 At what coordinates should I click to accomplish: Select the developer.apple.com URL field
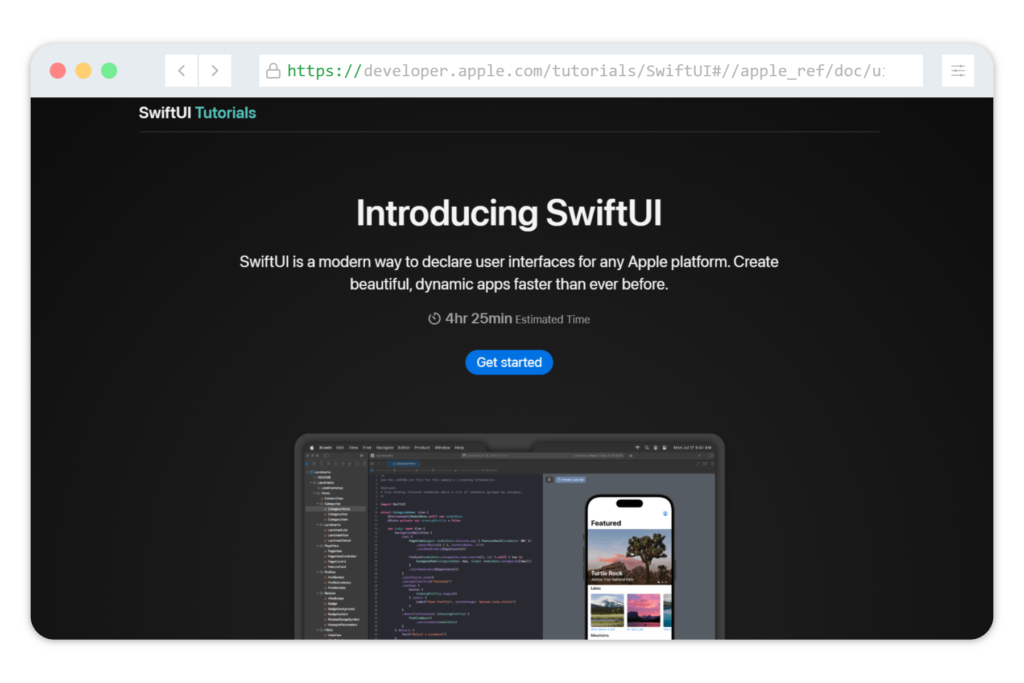pyautogui.click(x=590, y=71)
